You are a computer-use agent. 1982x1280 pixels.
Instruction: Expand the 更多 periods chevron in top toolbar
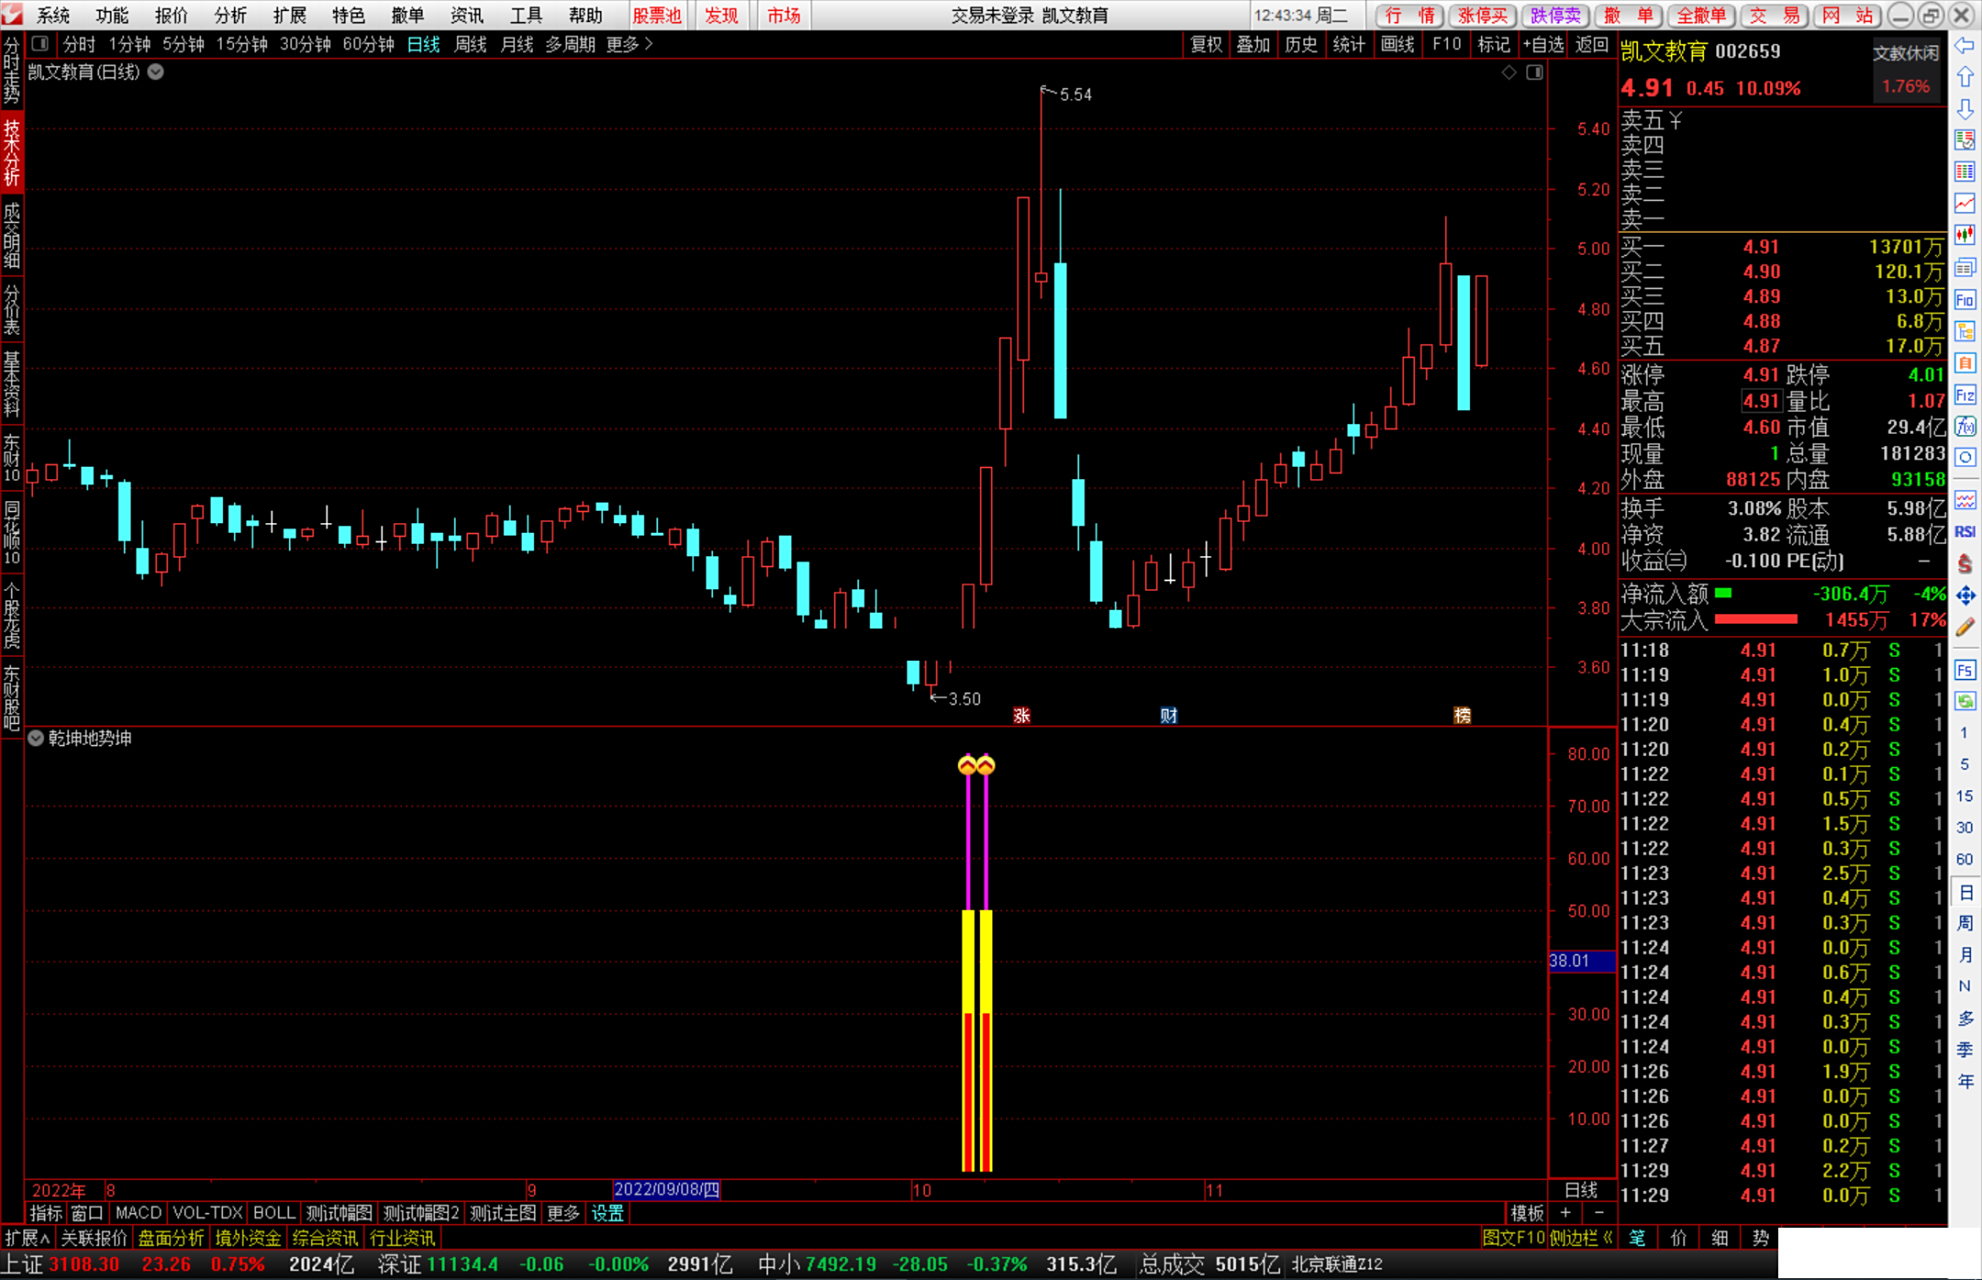(x=630, y=44)
